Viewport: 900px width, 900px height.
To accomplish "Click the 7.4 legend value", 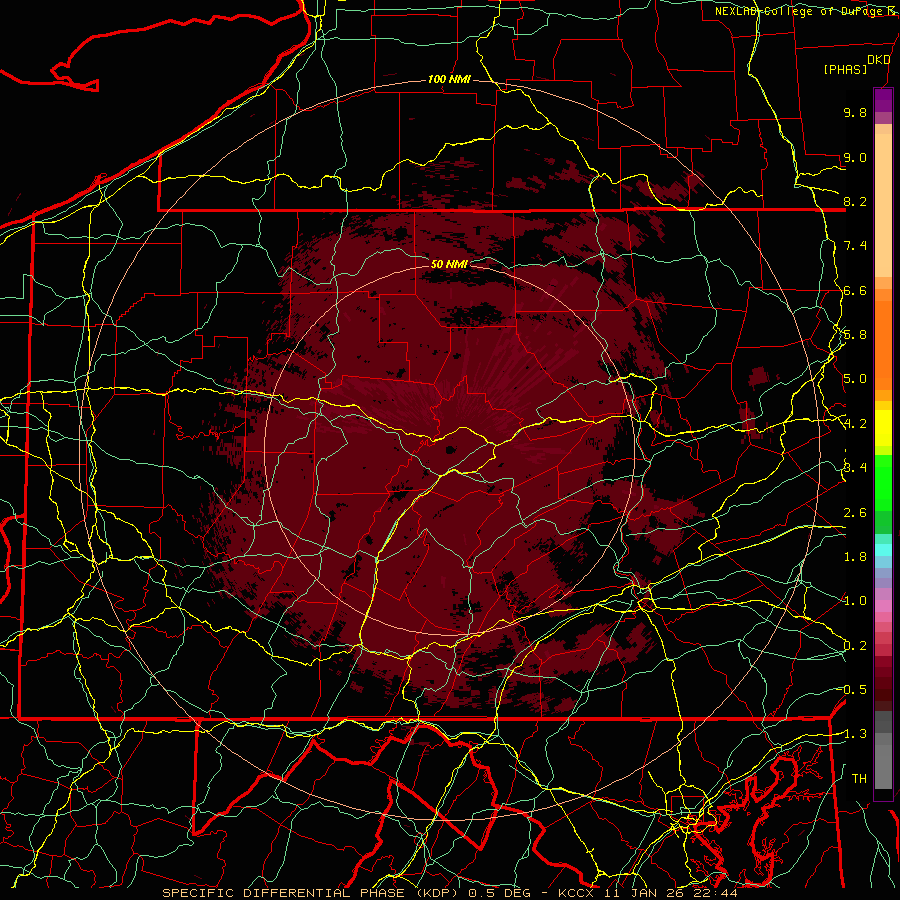I will [855, 246].
